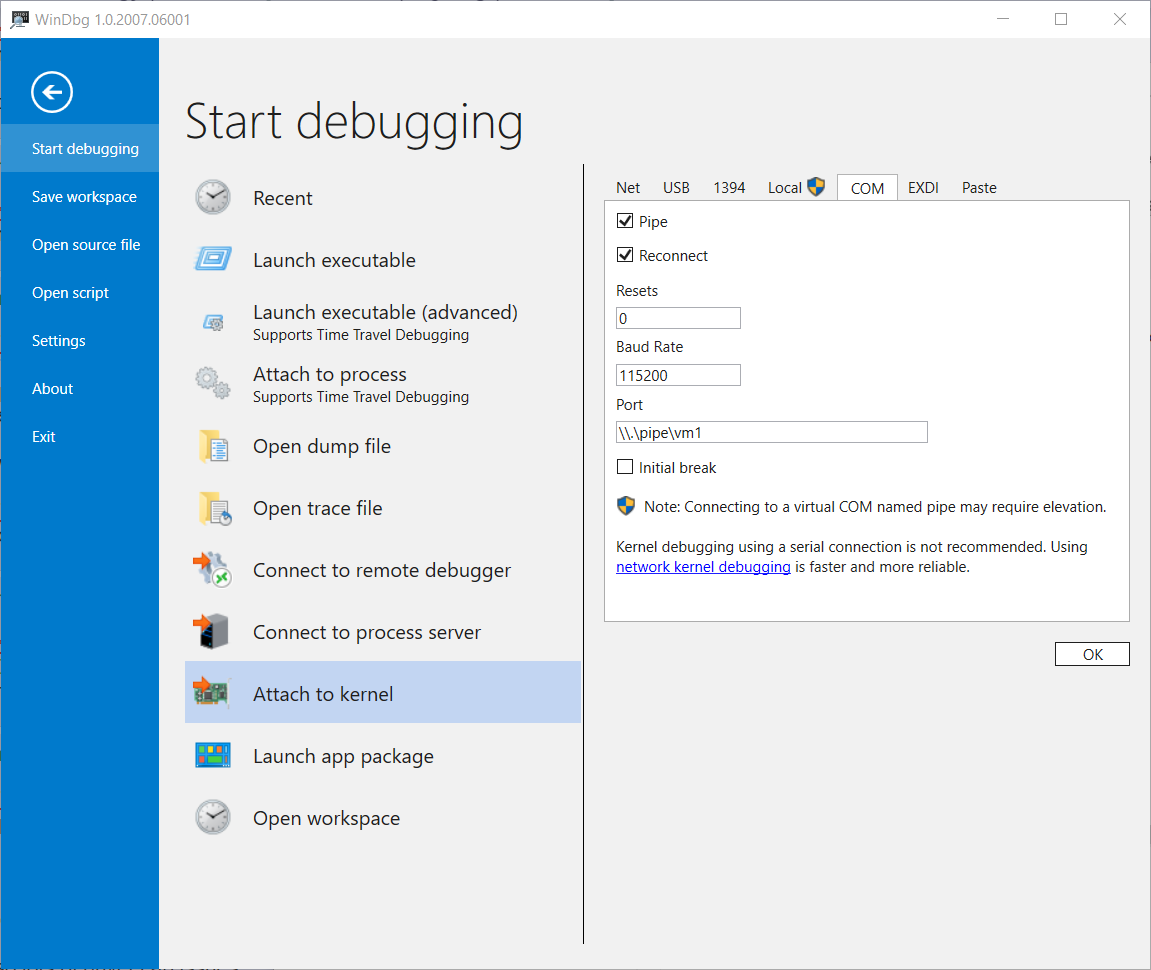Click the Open trace file icon
Screen dimensions: 1151x970
pyautogui.click(x=214, y=508)
